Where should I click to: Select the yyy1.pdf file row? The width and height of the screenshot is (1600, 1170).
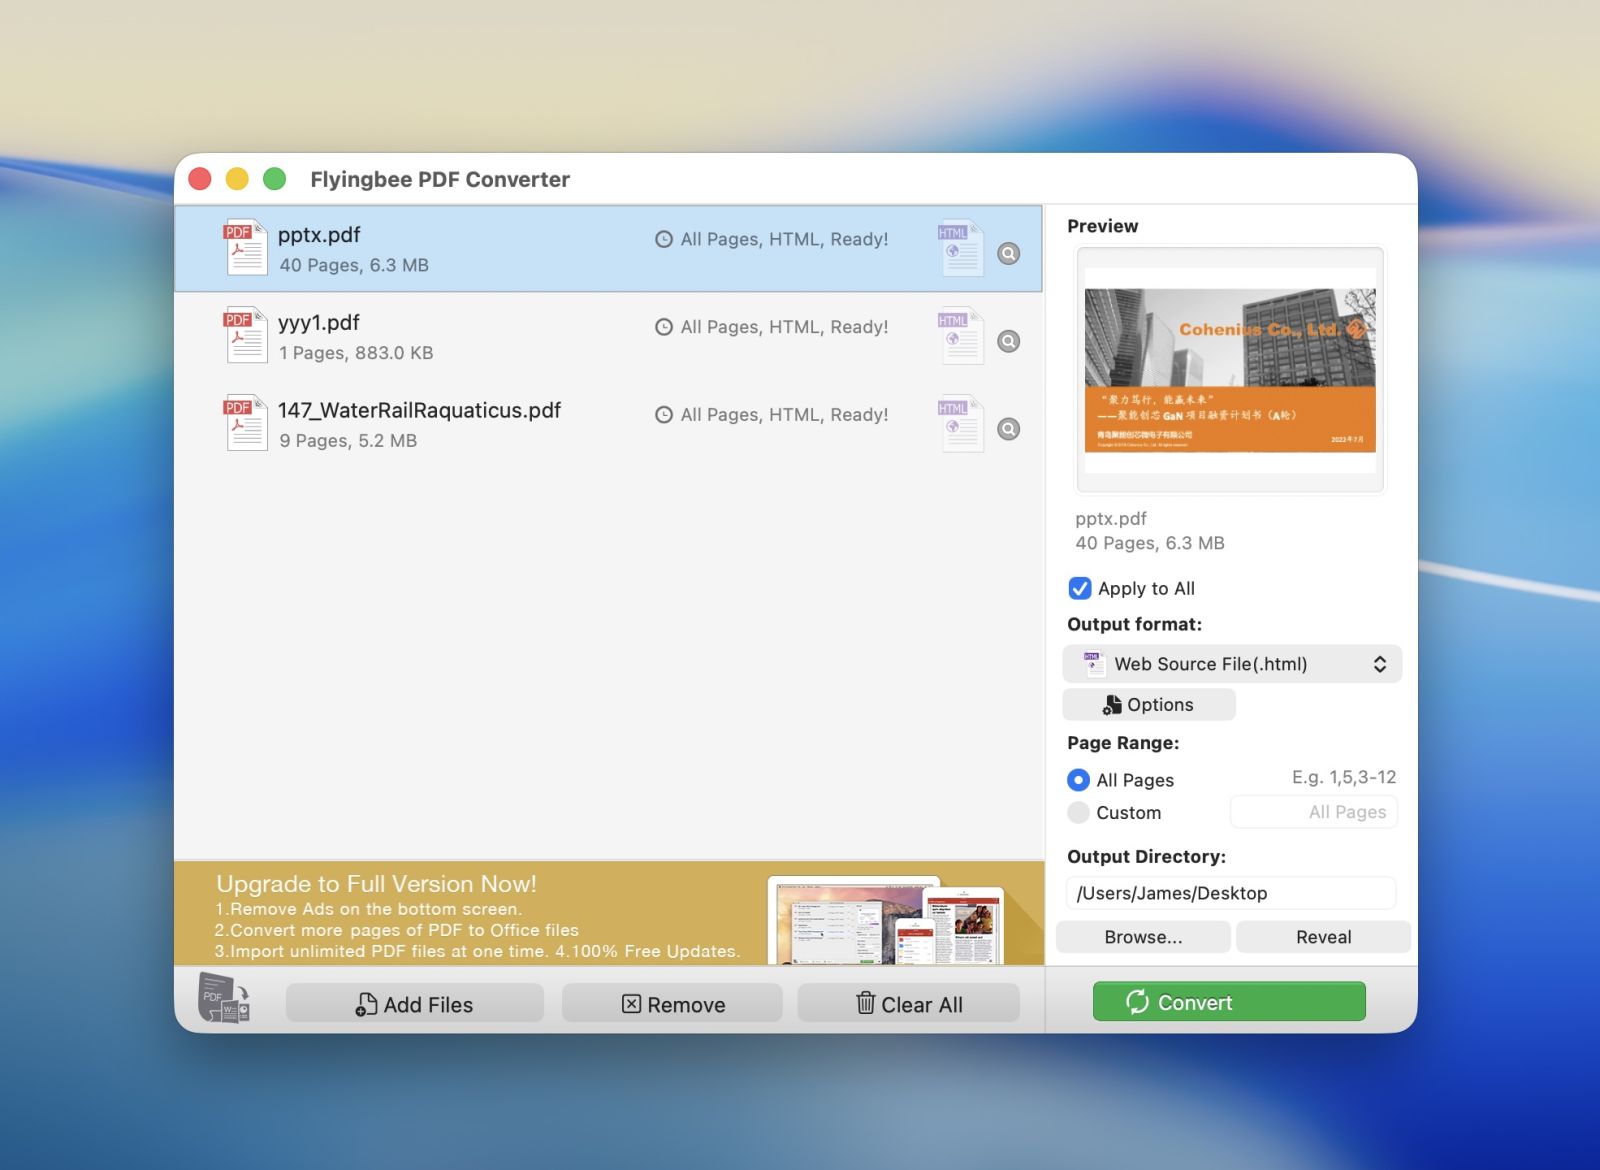[600, 337]
